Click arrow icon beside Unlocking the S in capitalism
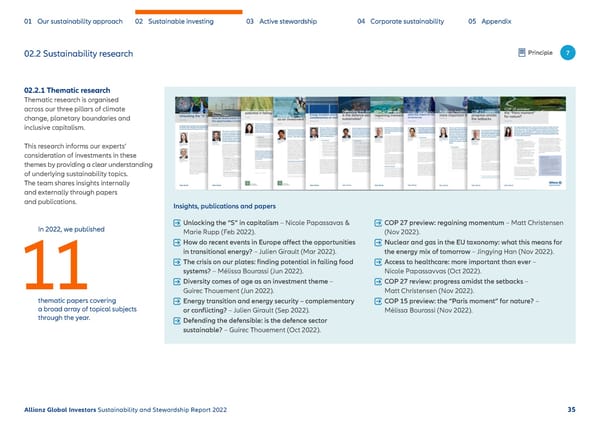The image size is (600, 424). [177, 223]
